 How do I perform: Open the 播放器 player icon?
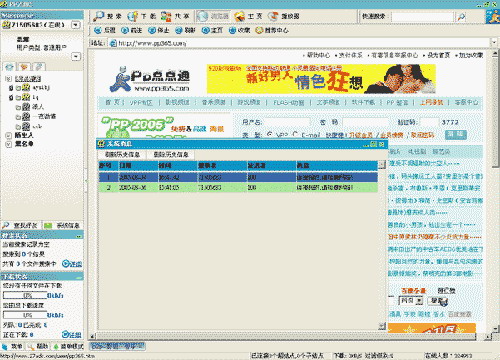284,16
